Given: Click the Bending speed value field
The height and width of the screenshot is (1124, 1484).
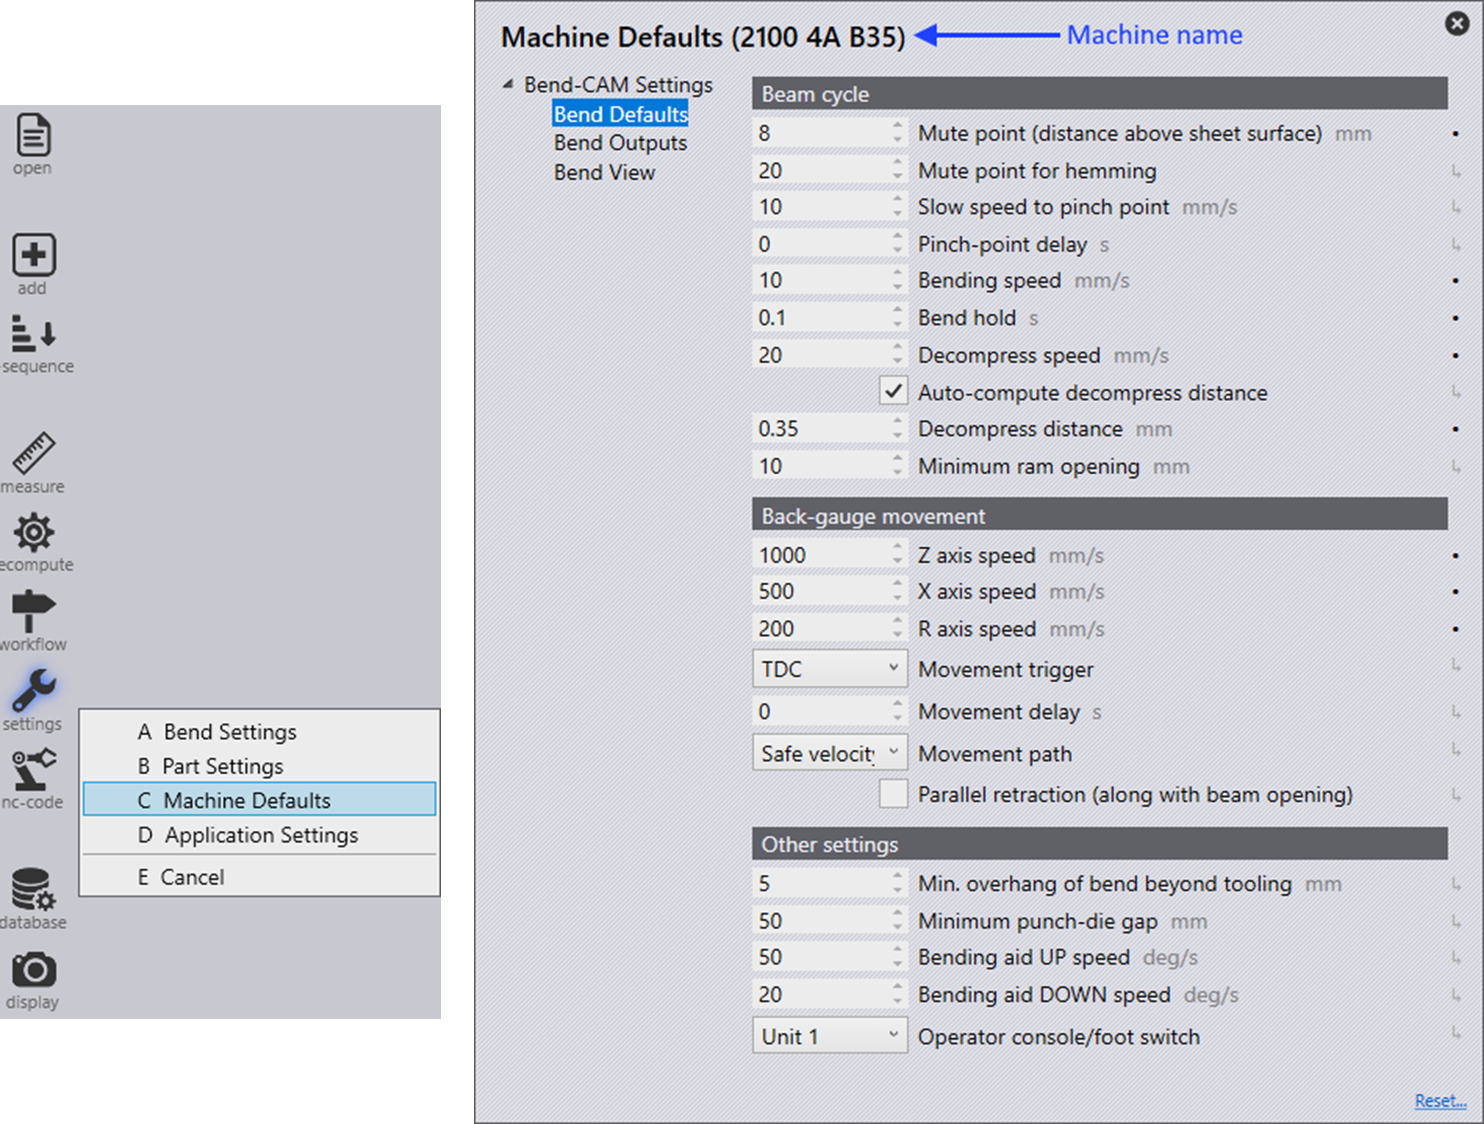Looking at the screenshot, I should coord(828,281).
